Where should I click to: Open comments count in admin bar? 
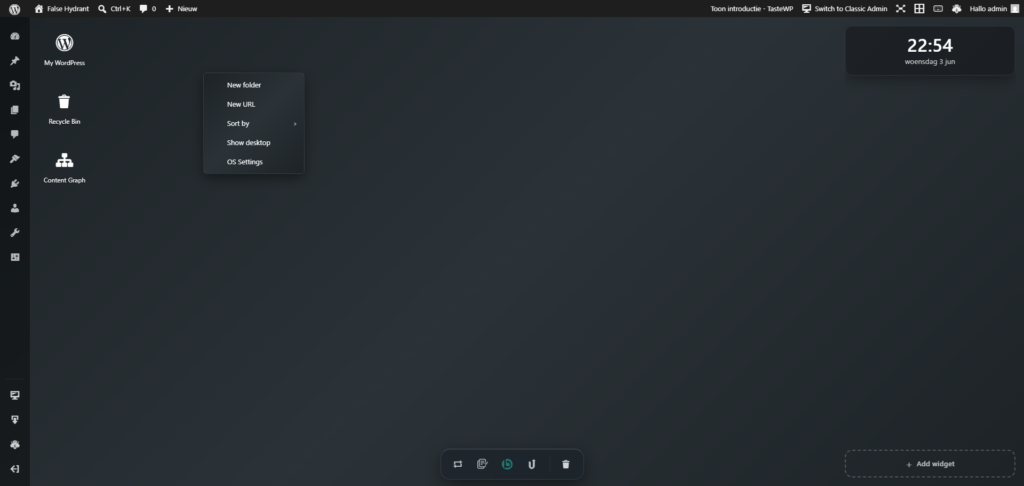coord(148,8)
